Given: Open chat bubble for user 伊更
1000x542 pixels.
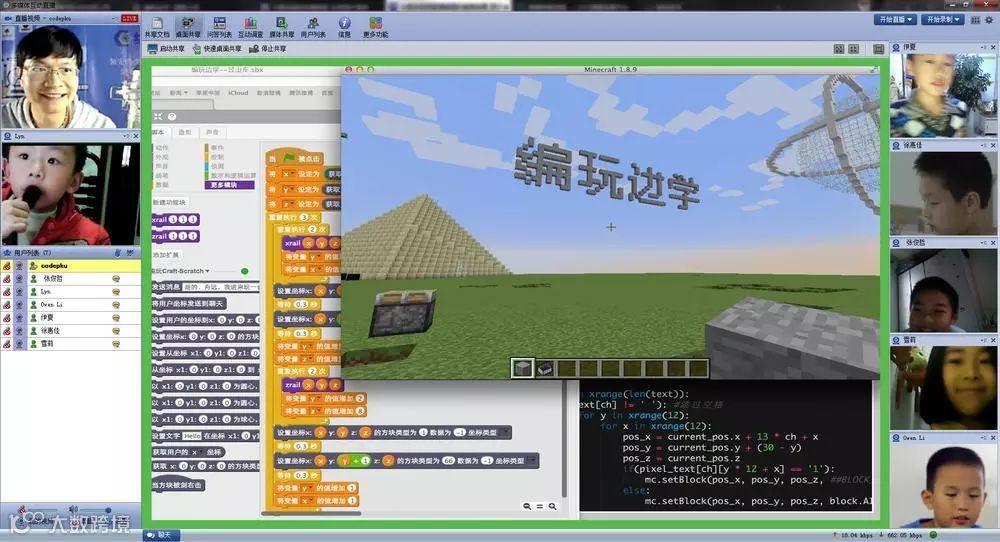Looking at the screenshot, I should click(116, 318).
